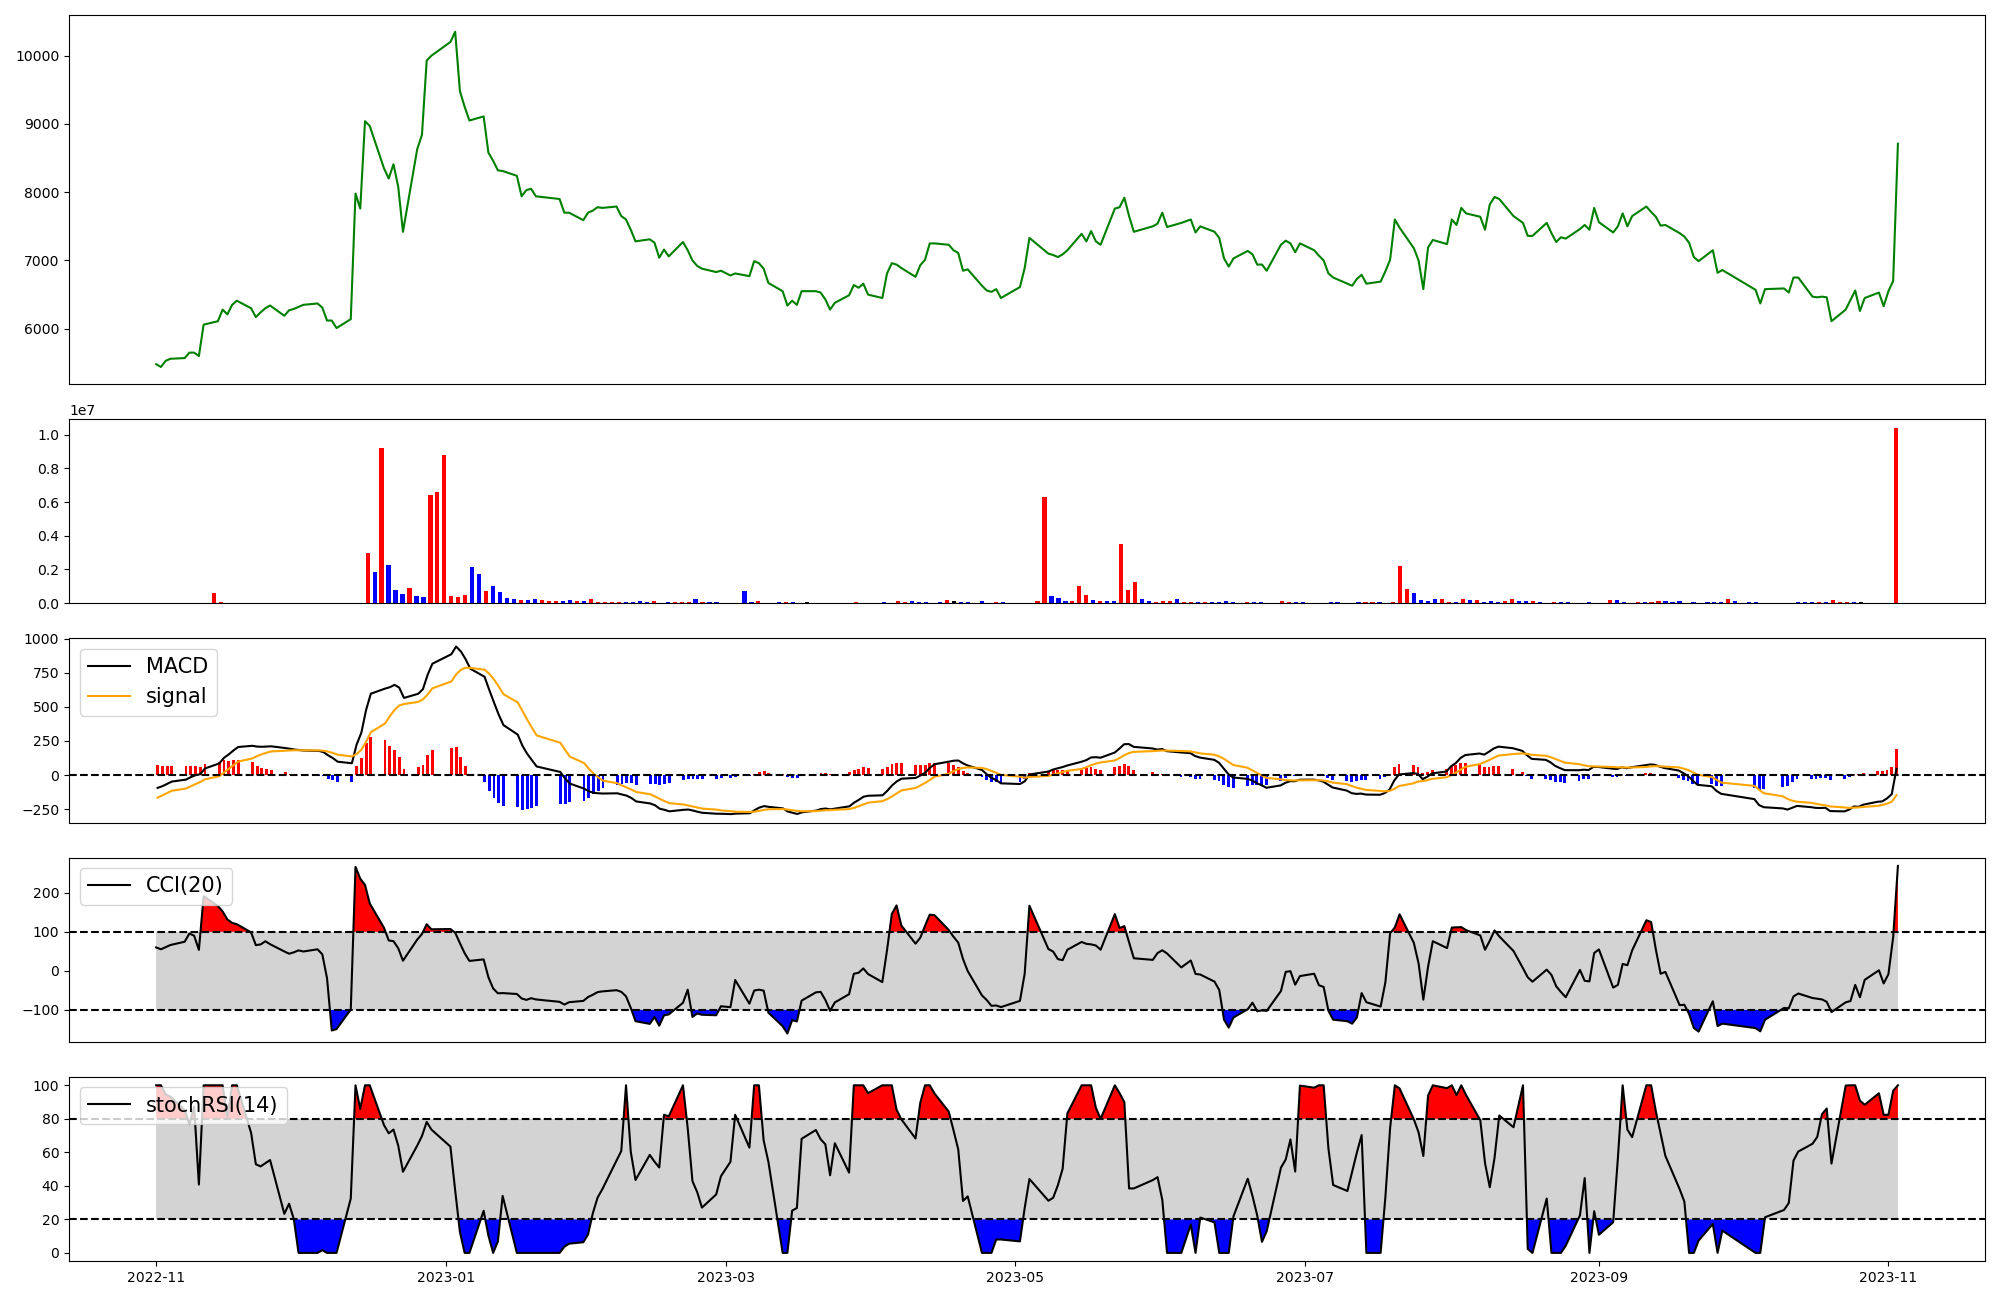
Task: Click the 1e7 volume scale label
Action: [82, 410]
